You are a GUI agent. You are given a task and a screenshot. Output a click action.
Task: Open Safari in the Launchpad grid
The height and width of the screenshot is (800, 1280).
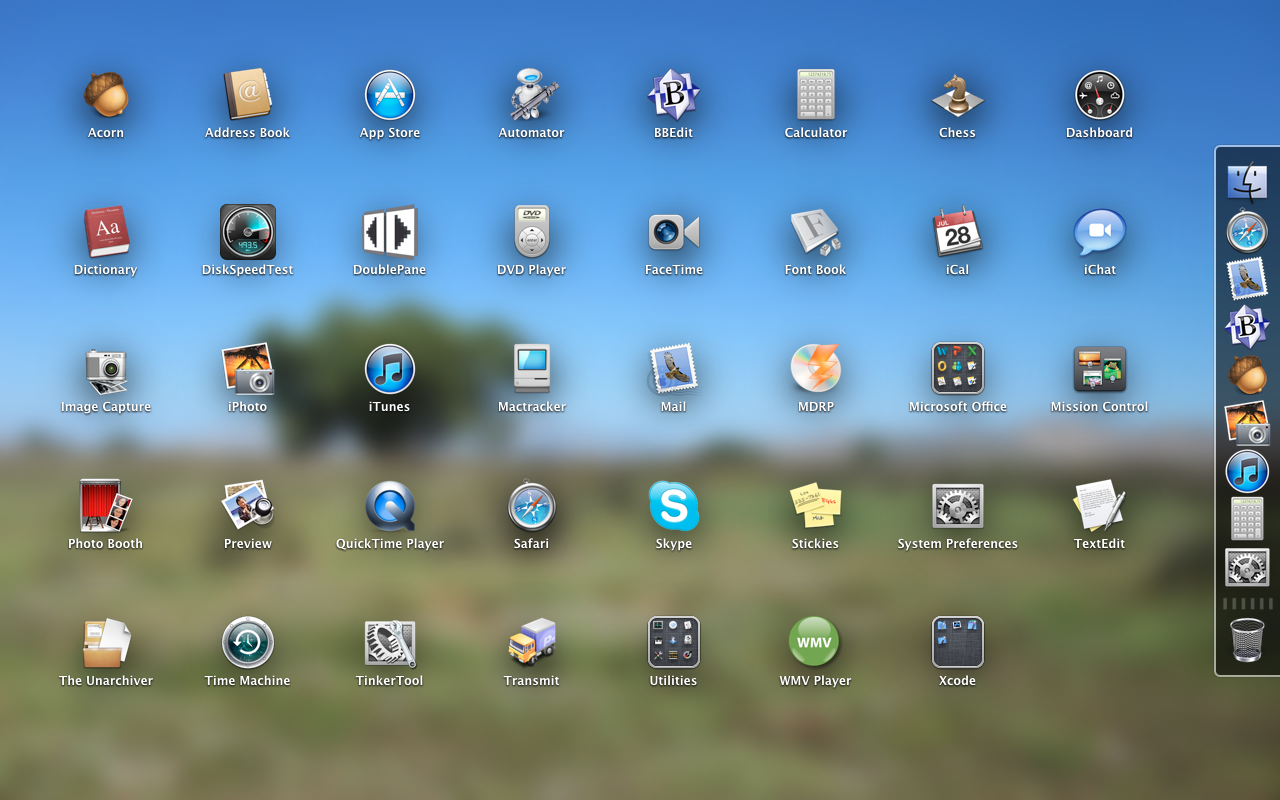tap(531, 506)
